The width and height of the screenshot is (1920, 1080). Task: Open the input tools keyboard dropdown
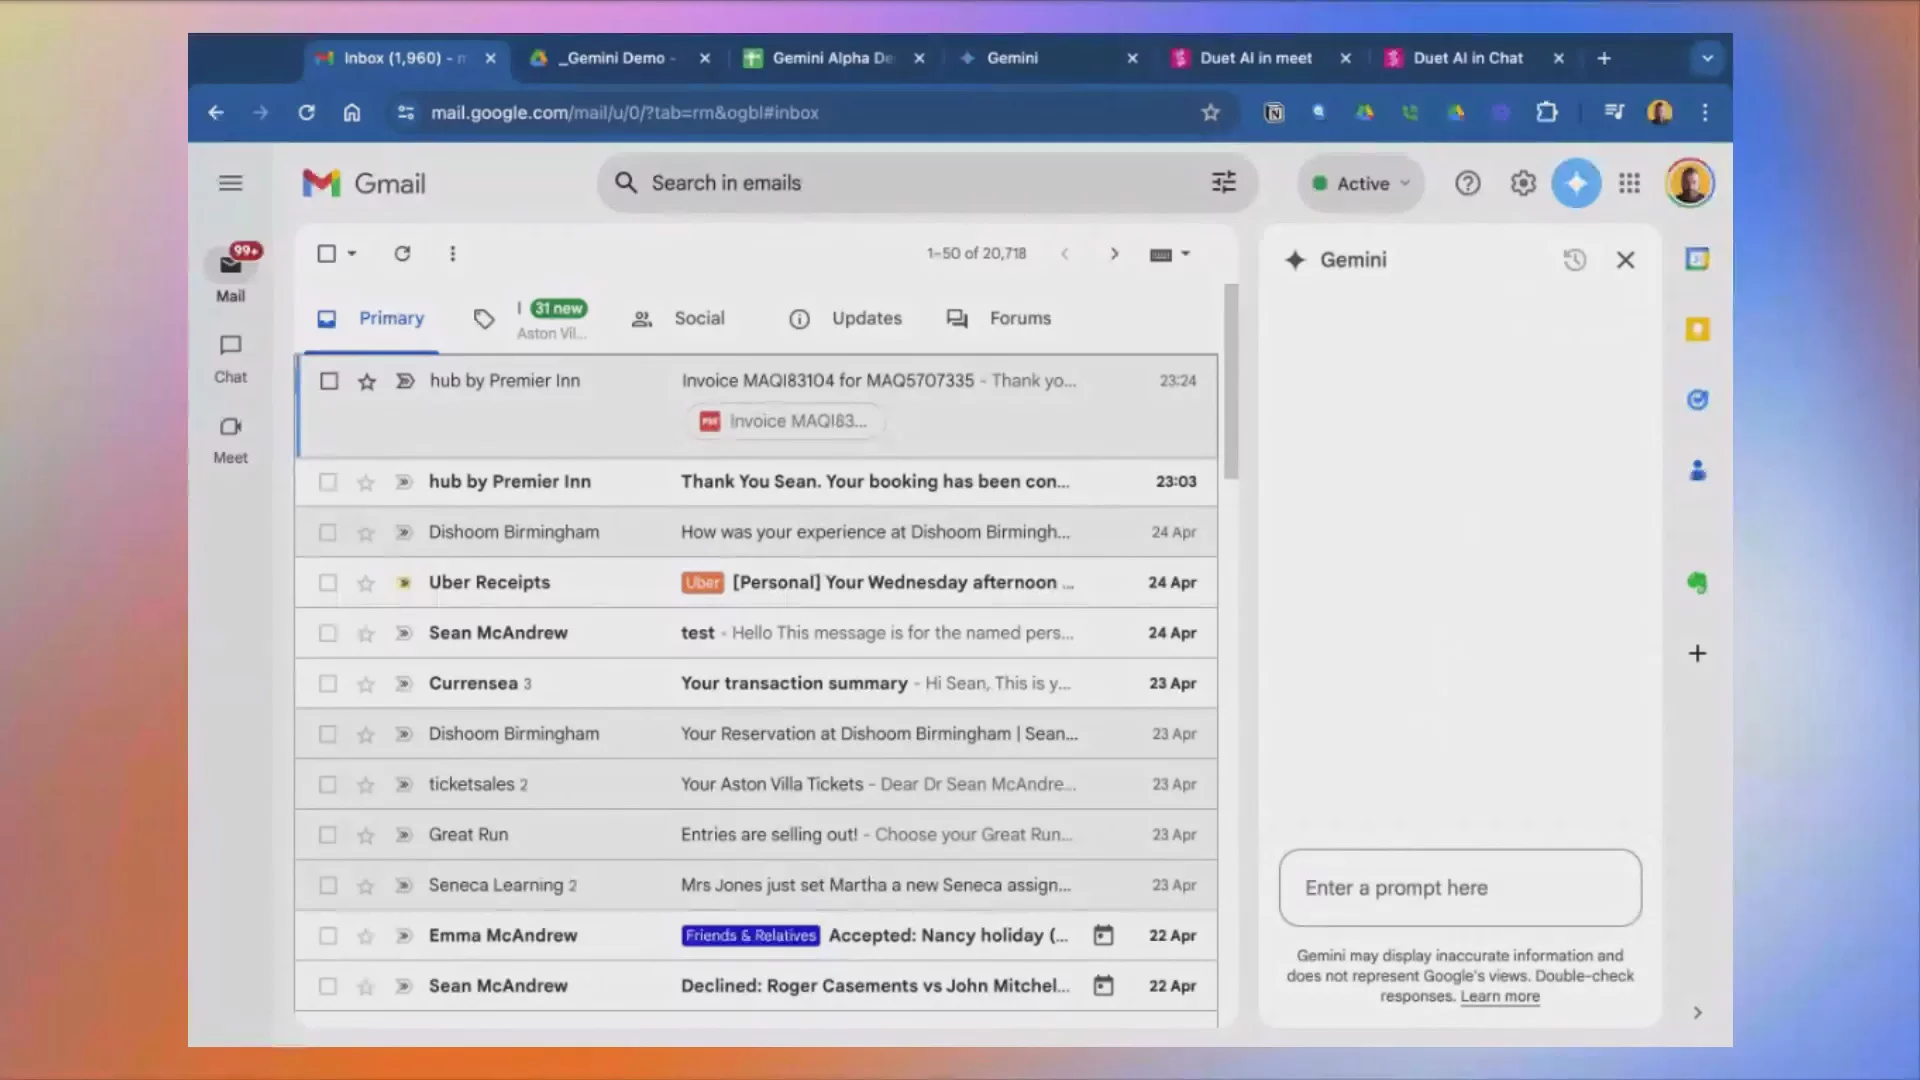[x=1170, y=254]
